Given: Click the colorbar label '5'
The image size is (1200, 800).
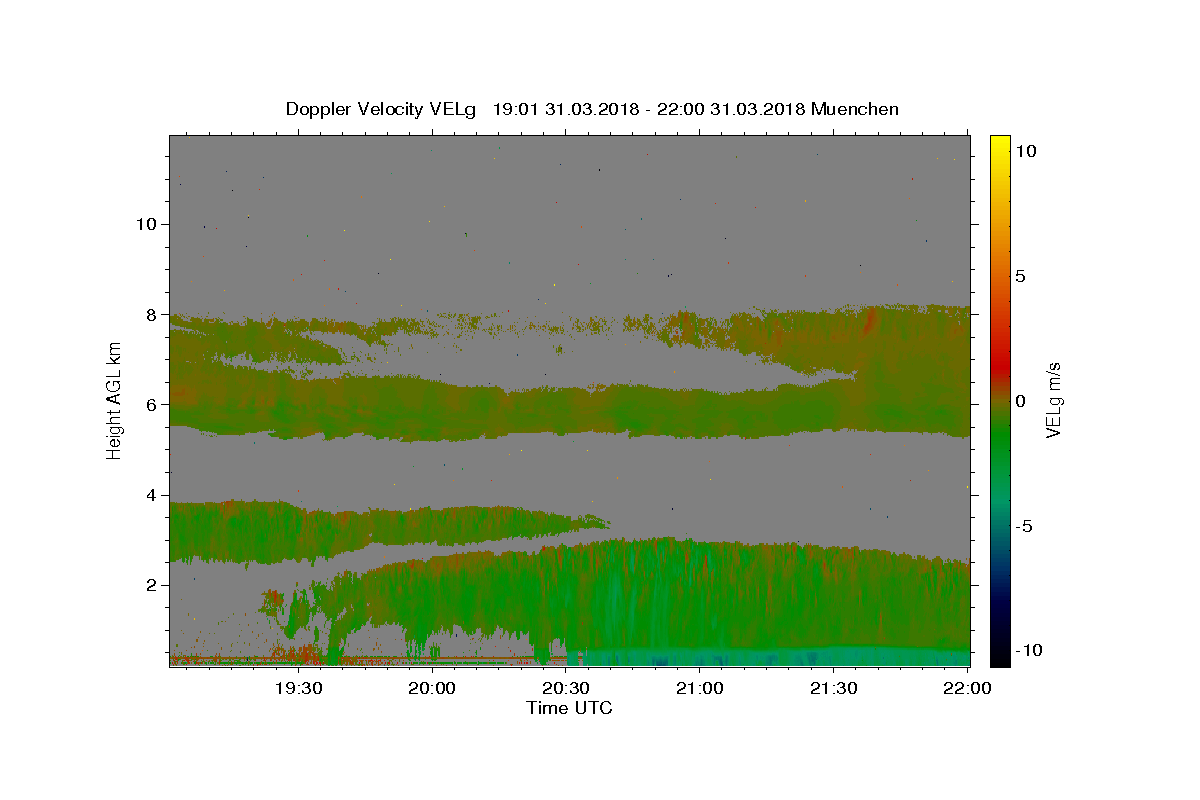Looking at the screenshot, I should [1021, 276].
